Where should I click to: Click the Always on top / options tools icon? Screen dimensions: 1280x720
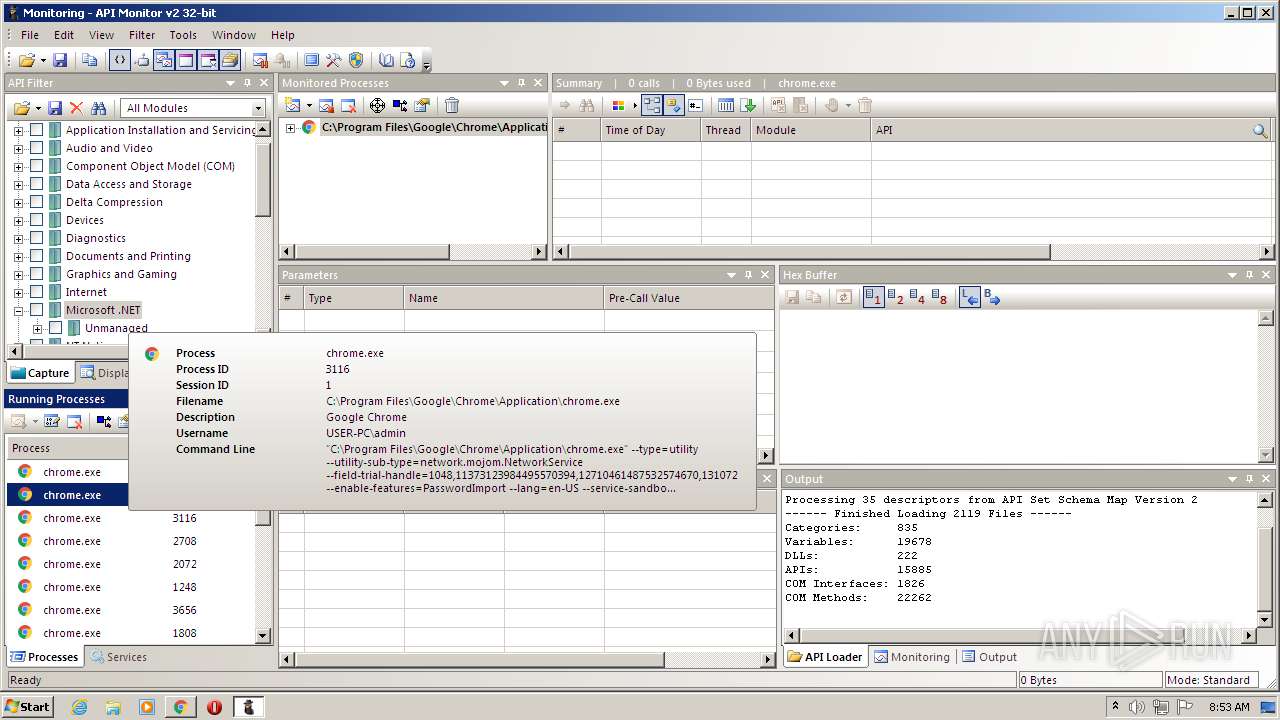click(x=334, y=60)
